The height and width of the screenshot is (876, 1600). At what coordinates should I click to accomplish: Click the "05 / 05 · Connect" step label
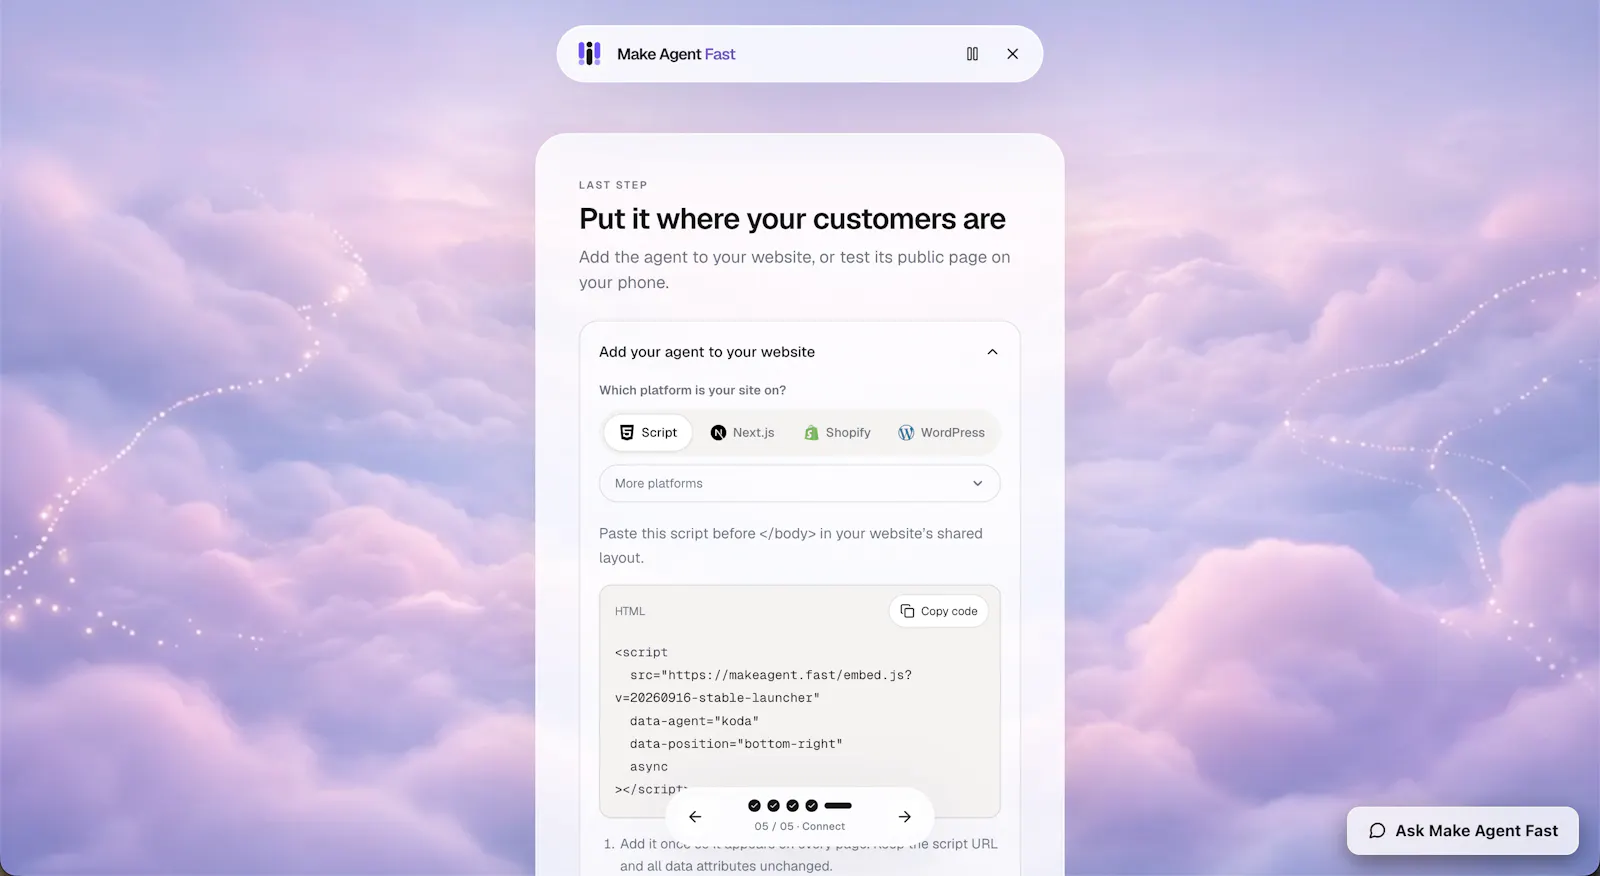pyautogui.click(x=800, y=826)
